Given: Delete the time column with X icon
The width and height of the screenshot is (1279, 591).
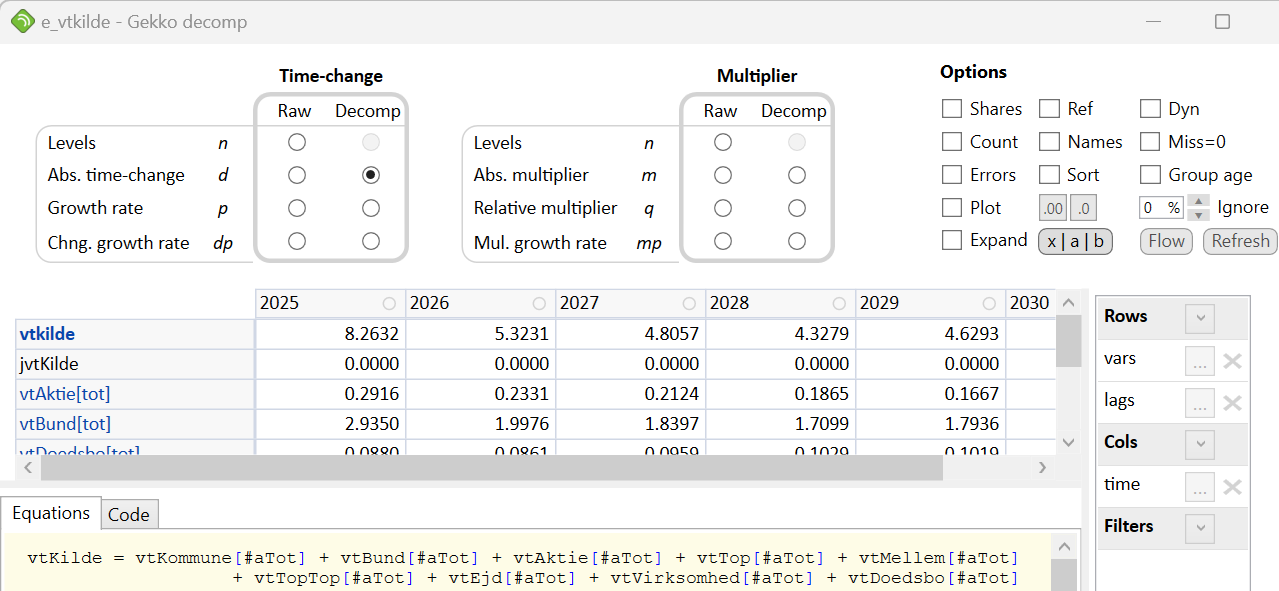Looking at the screenshot, I should (x=1232, y=487).
